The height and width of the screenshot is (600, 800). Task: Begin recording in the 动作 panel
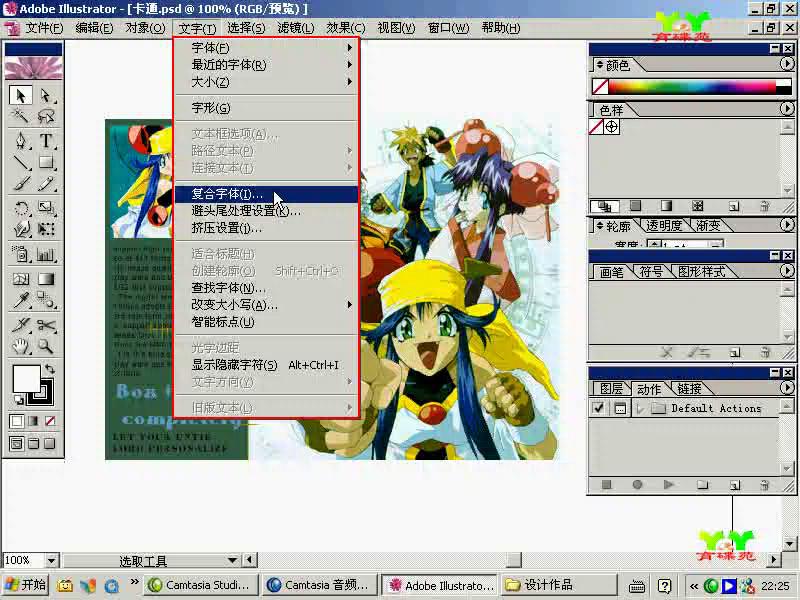point(637,485)
